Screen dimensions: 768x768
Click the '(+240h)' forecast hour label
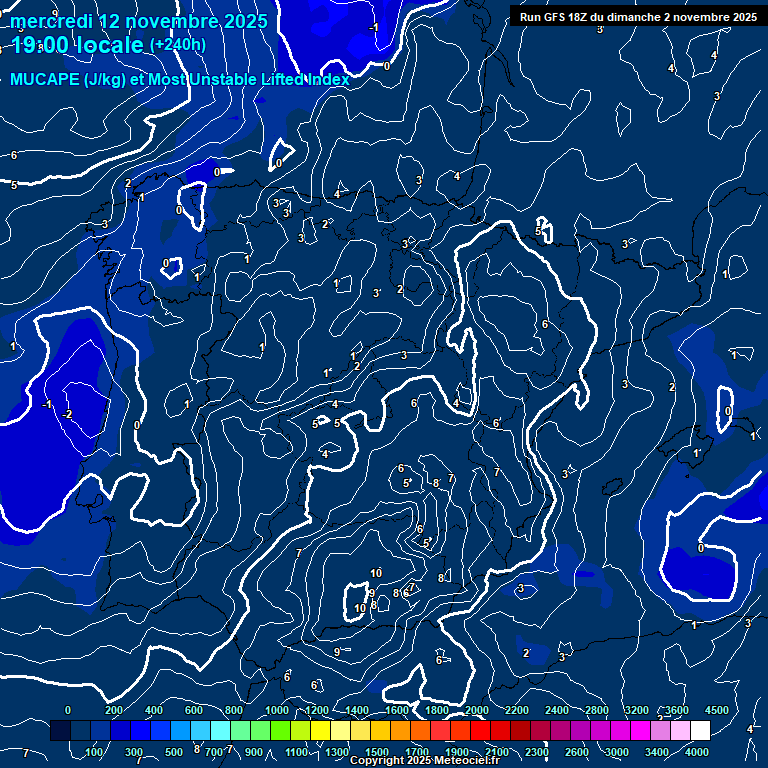(177, 45)
